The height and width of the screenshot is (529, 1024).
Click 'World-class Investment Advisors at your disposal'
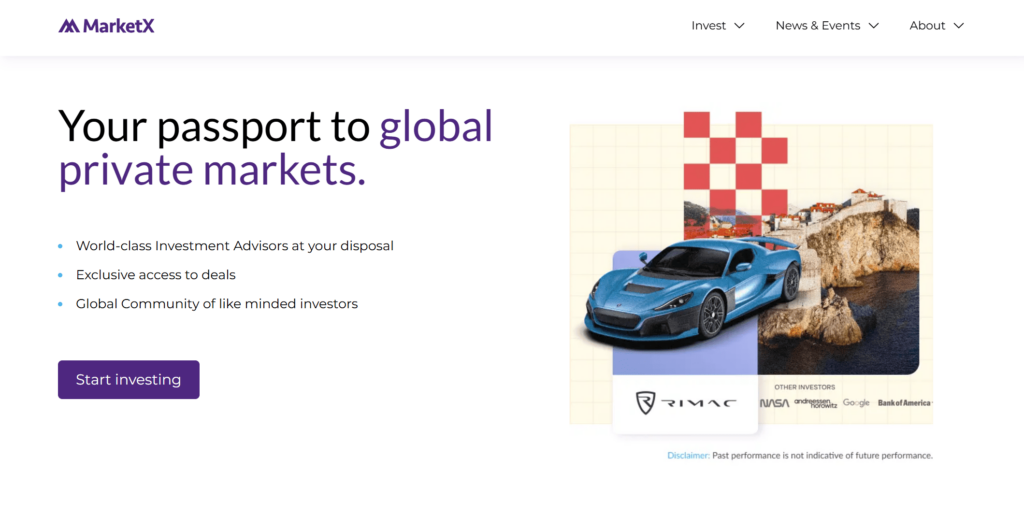click(234, 246)
